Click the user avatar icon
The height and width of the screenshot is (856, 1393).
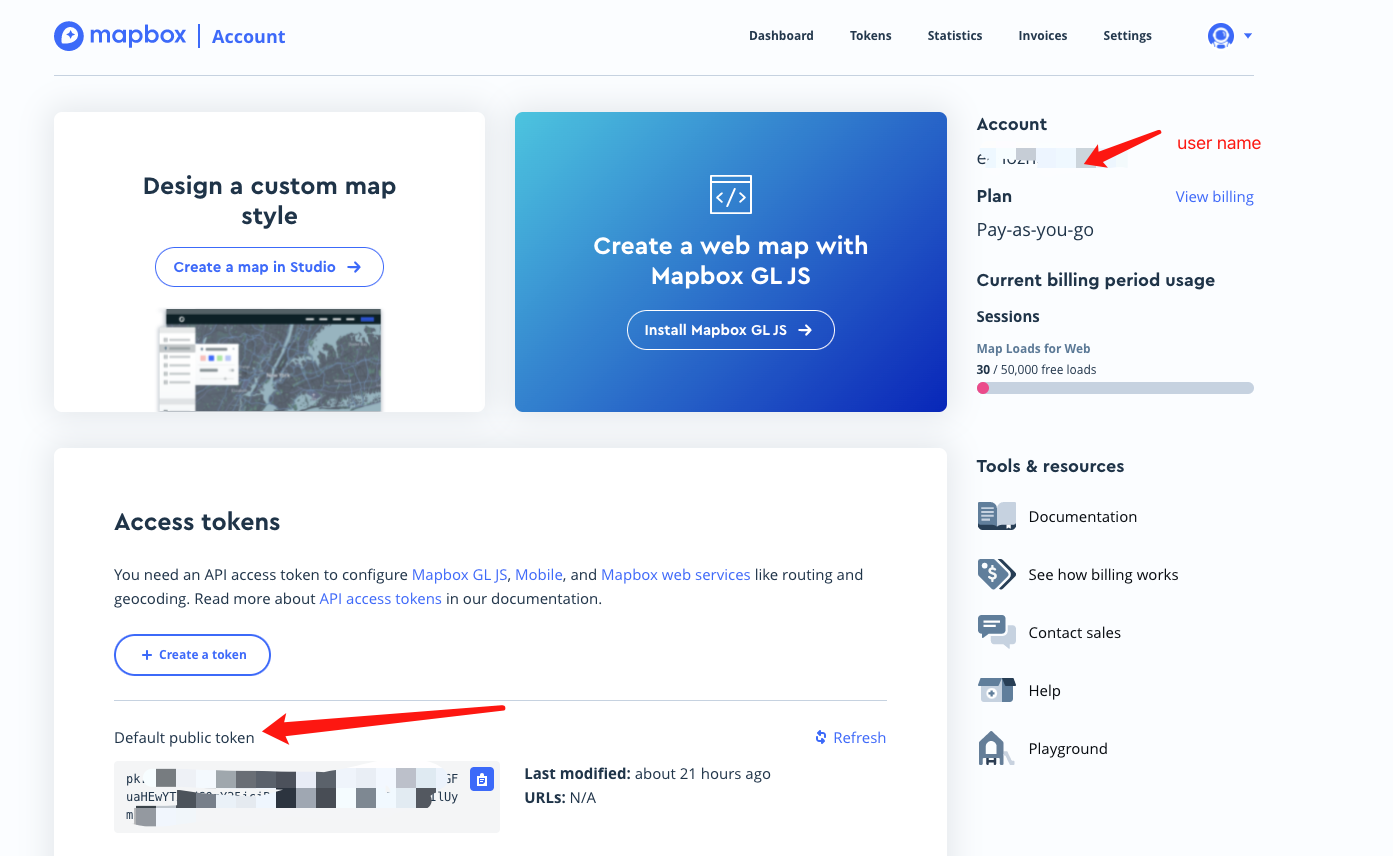[1220, 35]
